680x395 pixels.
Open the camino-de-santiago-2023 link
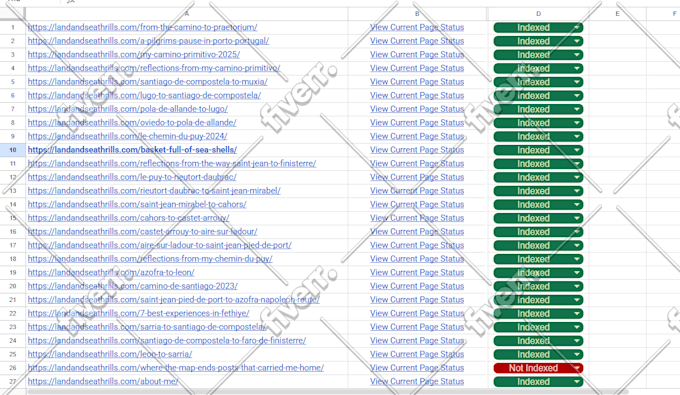[x=133, y=286]
